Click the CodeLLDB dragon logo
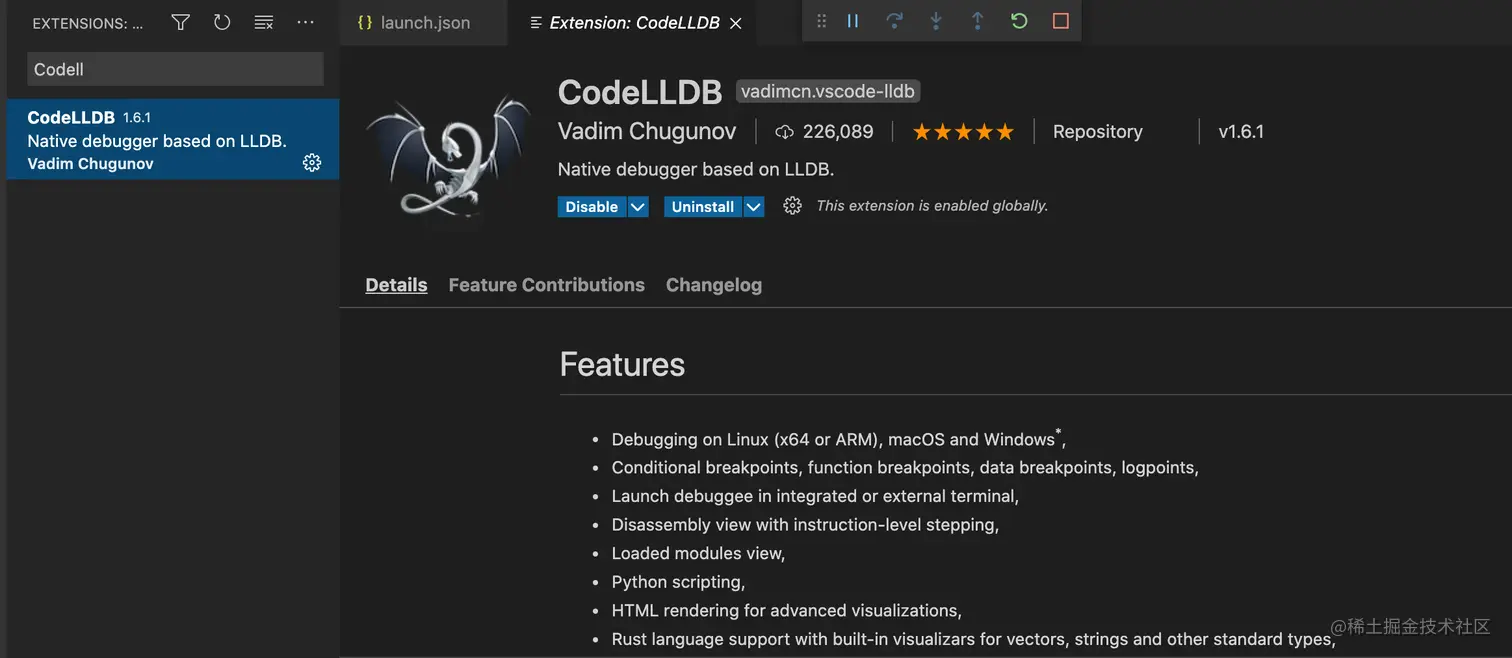Screen dimensions: 1512x658 448,155
